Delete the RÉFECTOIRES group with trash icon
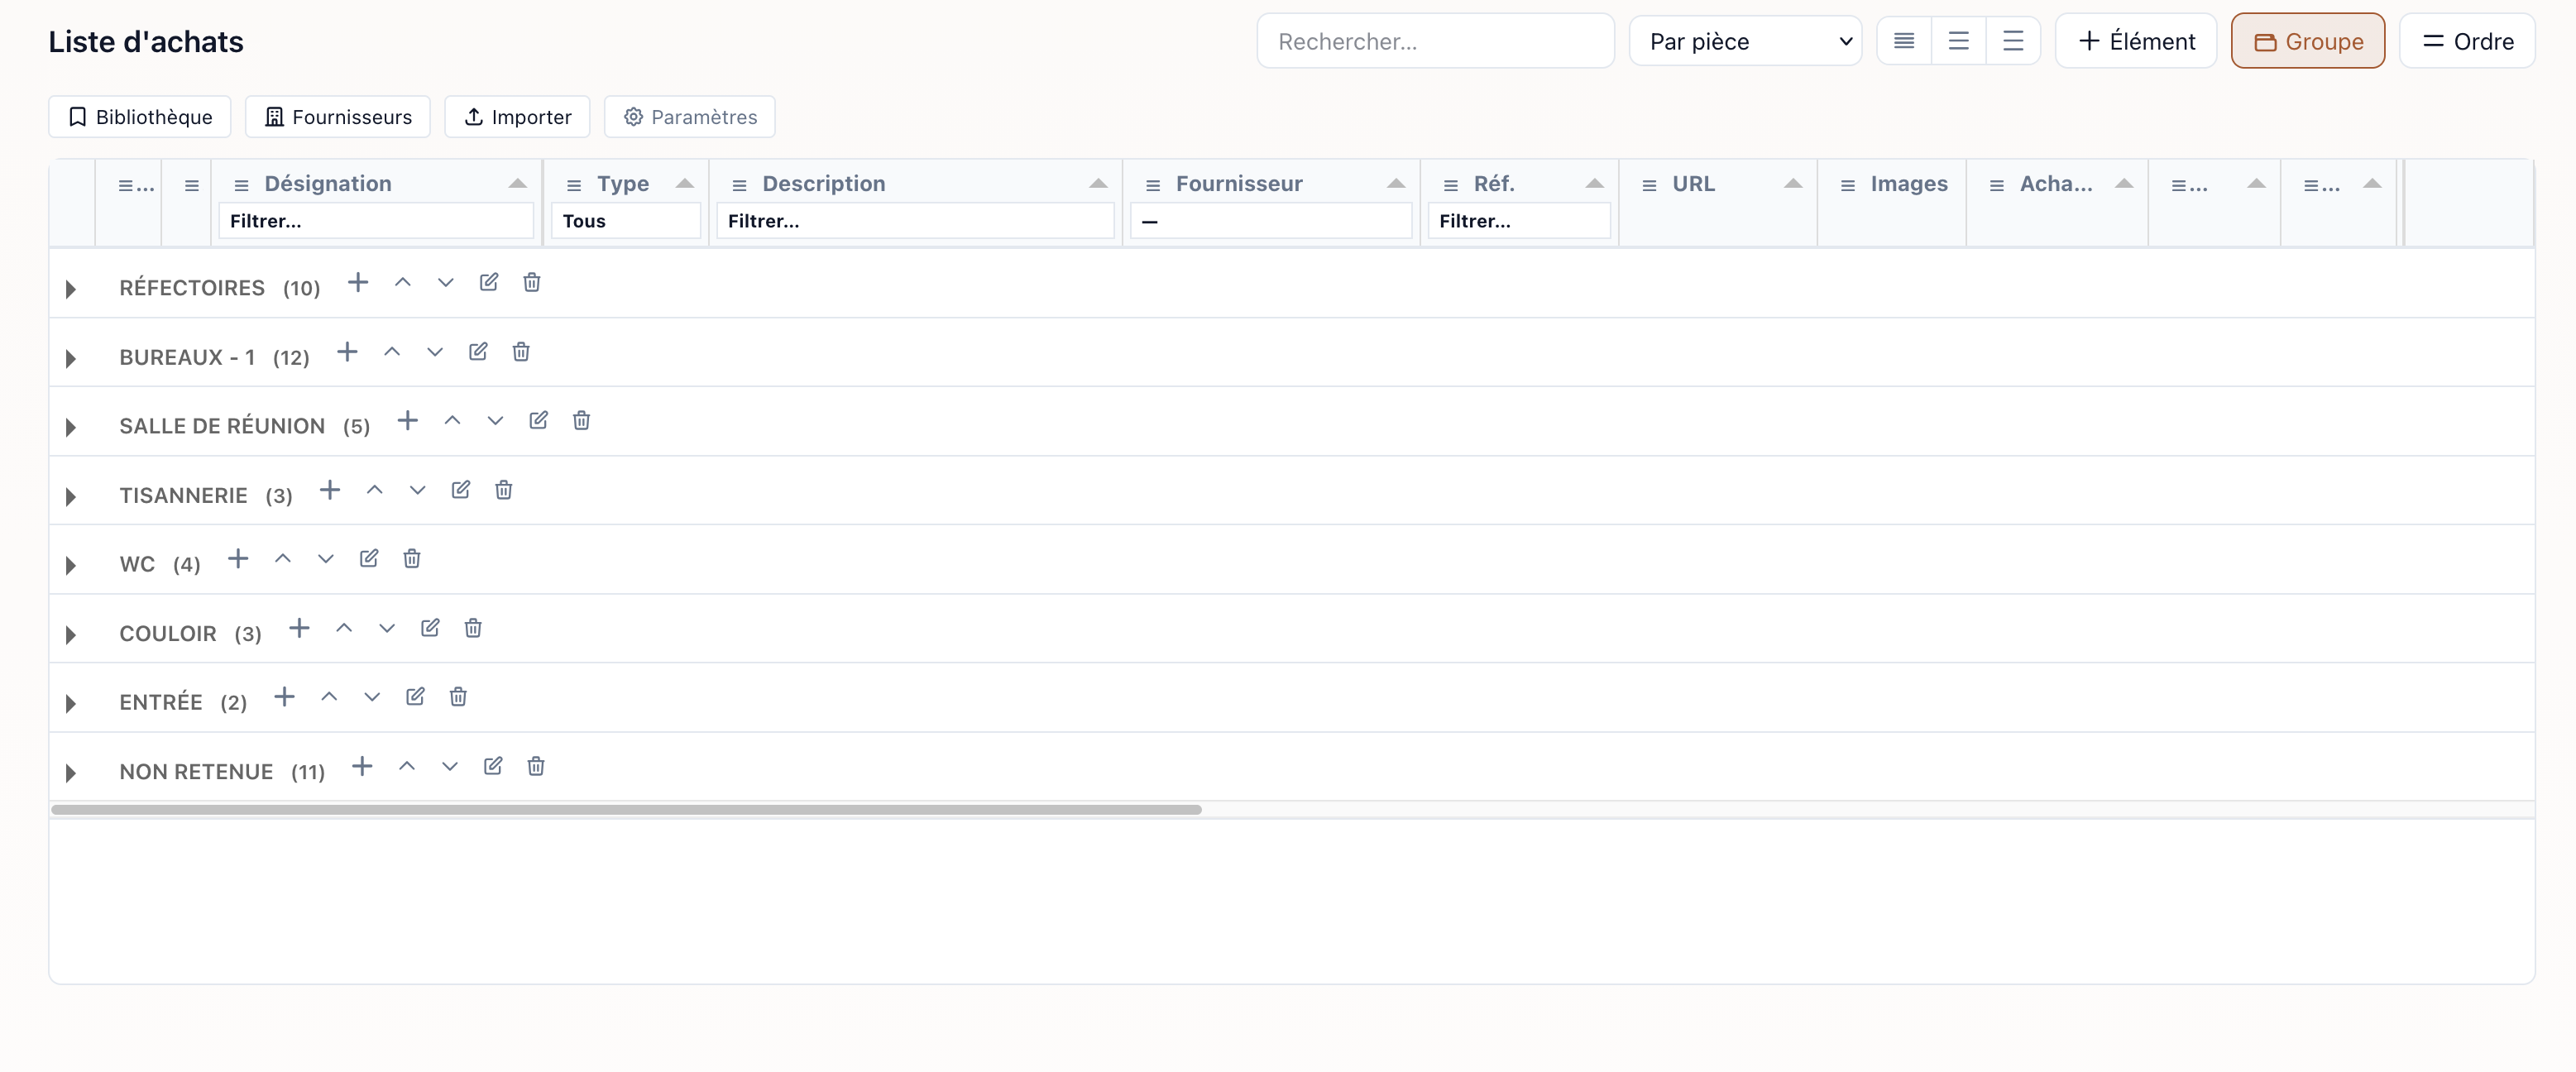2576x1072 pixels. point(532,283)
